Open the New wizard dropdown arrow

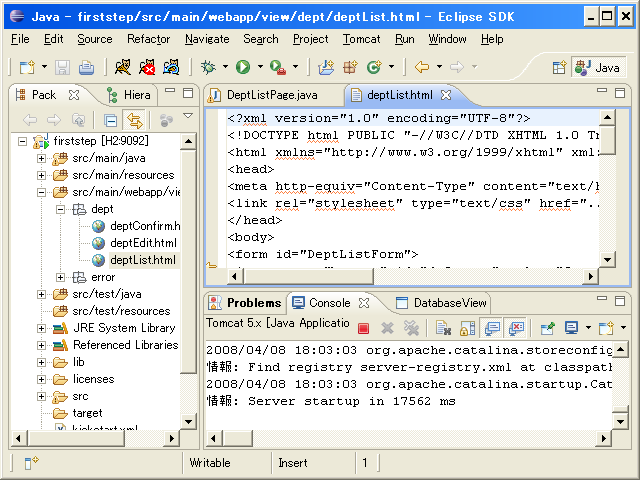(x=43, y=68)
